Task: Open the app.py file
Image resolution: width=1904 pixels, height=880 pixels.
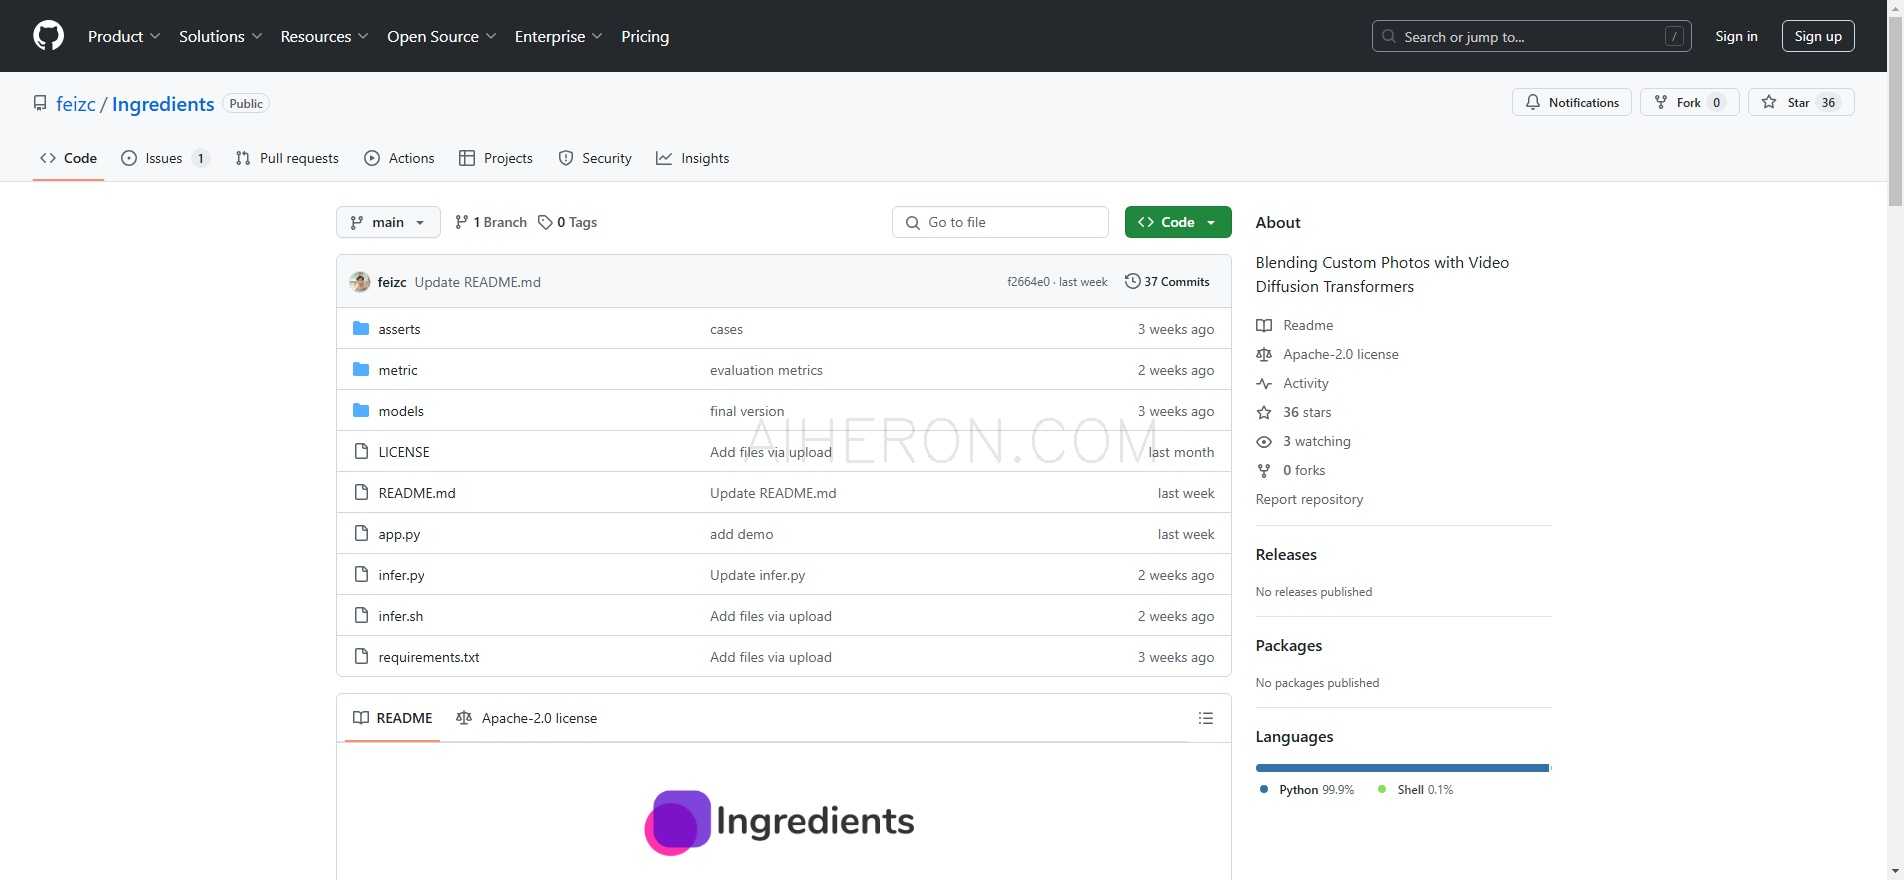Action: tap(399, 534)
